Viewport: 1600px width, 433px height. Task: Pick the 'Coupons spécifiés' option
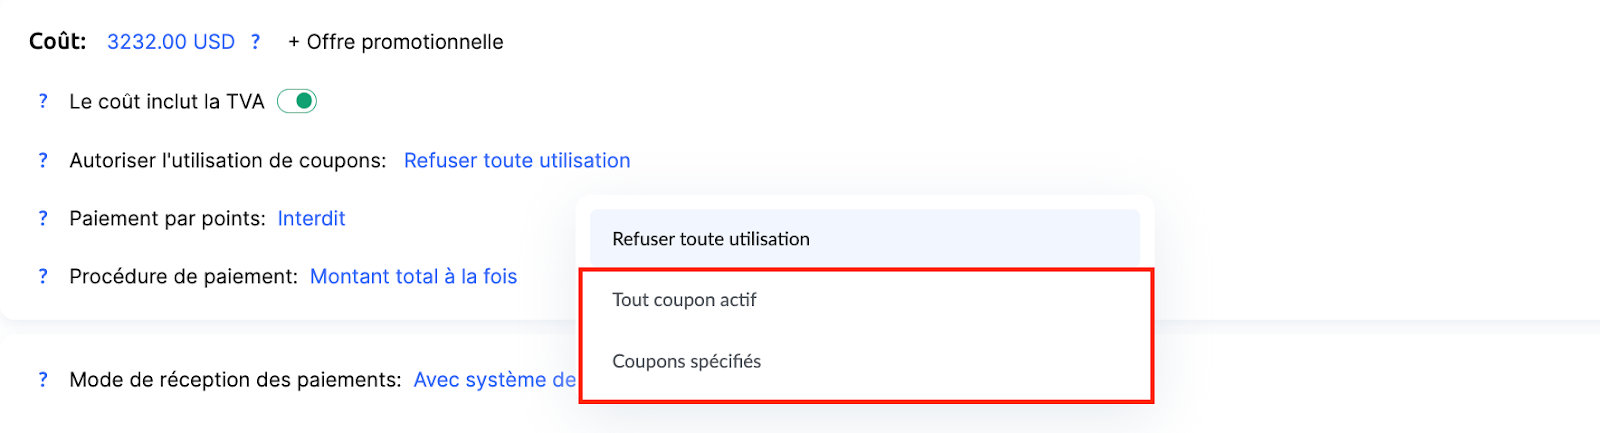tap(687, 361)
